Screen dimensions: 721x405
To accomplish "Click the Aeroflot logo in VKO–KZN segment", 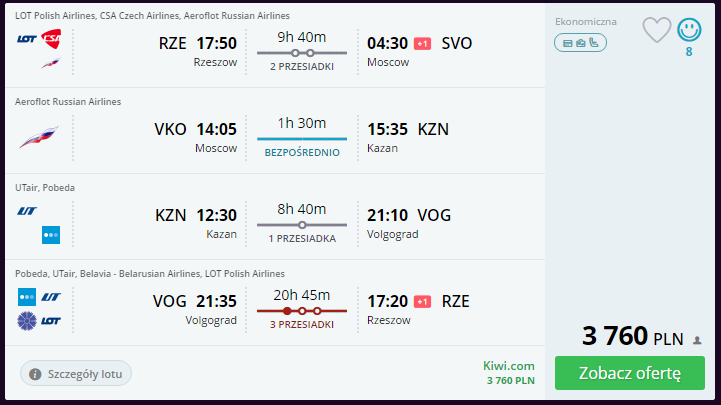I will click(x=39, y=137).
